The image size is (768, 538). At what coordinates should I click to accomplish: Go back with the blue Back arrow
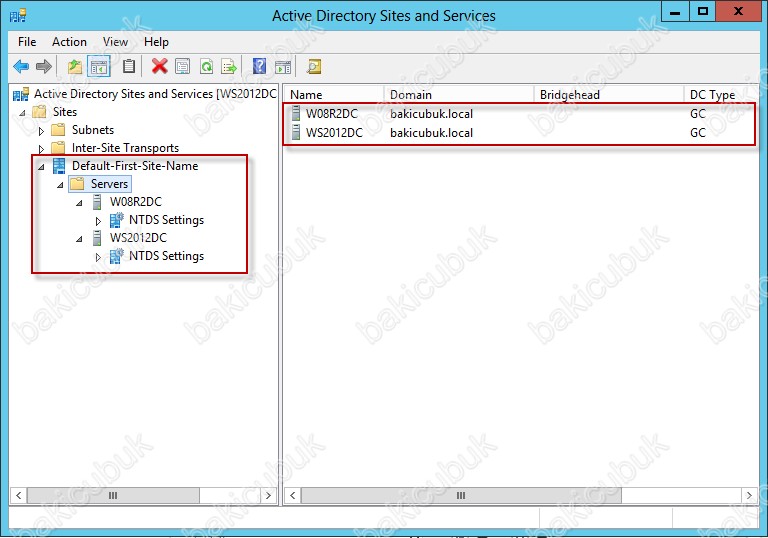coord(21,66)
